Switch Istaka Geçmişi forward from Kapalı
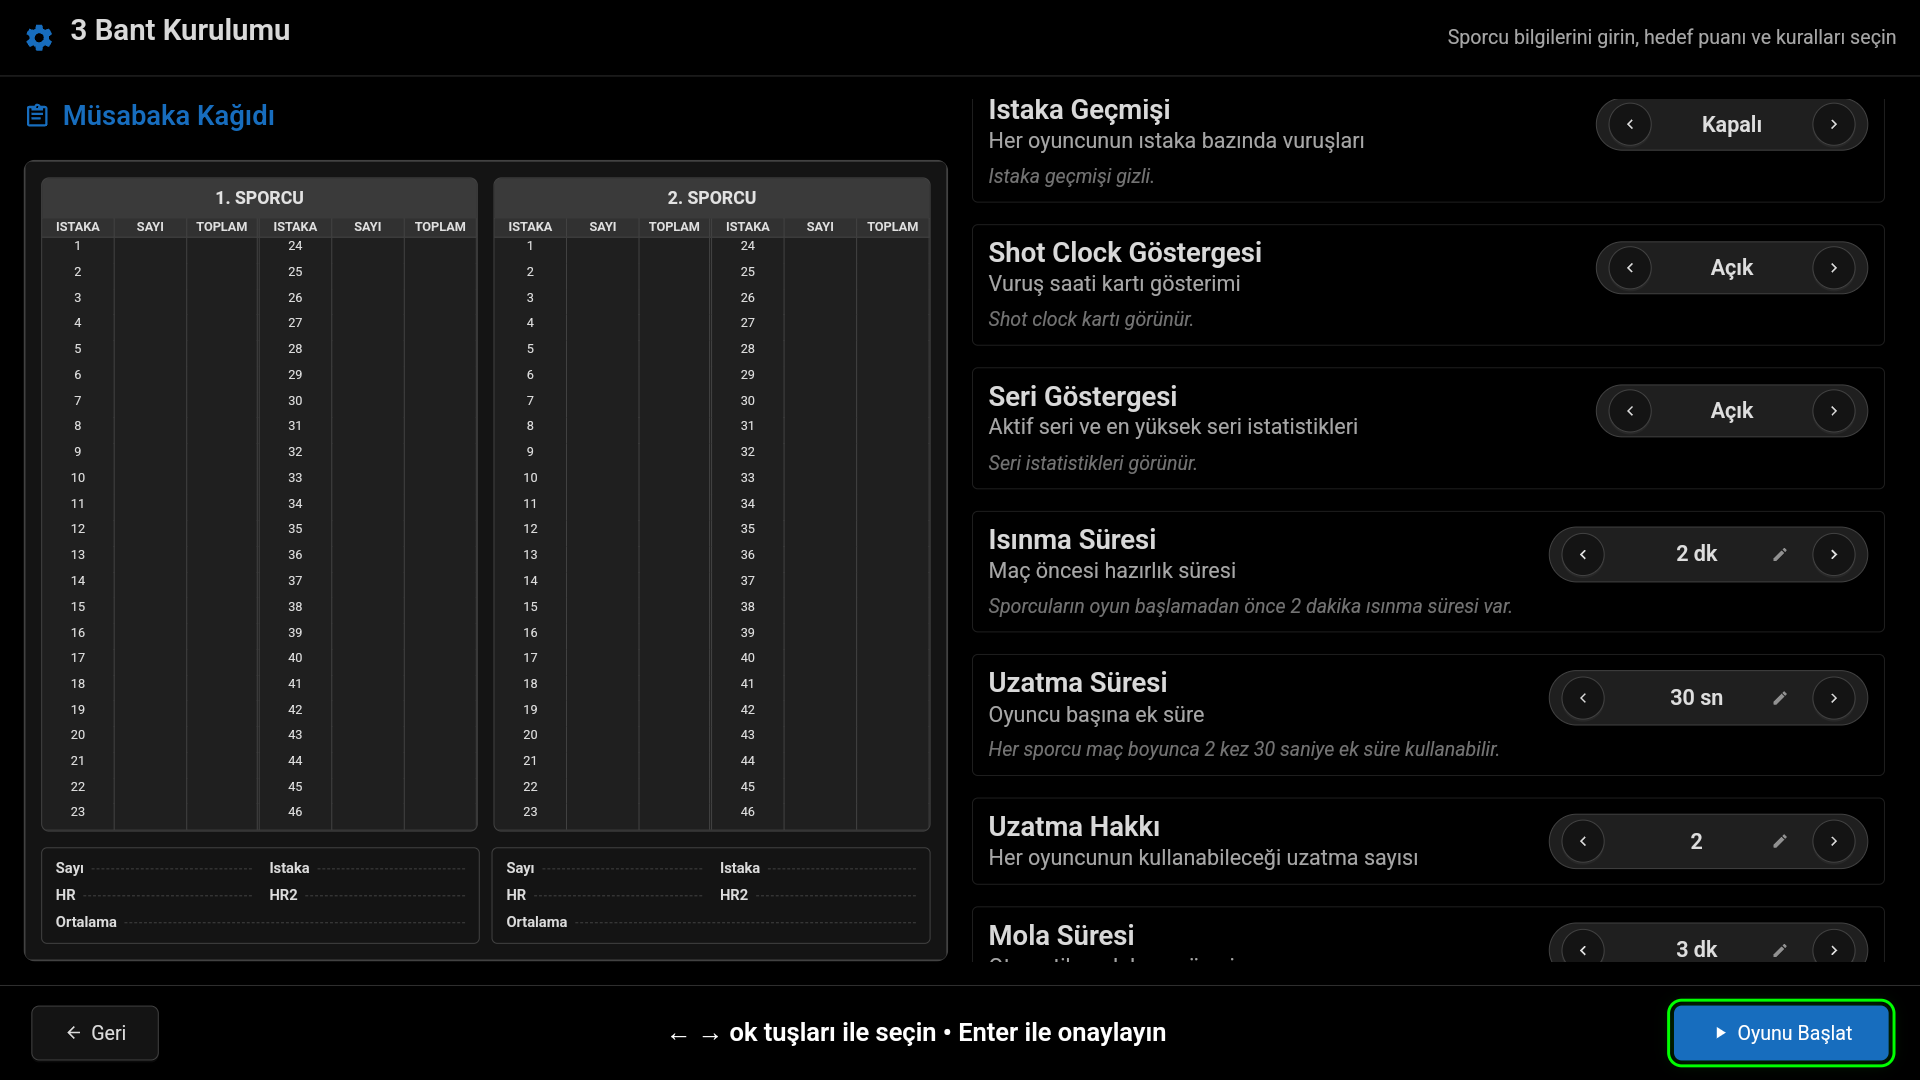1920x1080 pixels. [x=1833, y=125]
